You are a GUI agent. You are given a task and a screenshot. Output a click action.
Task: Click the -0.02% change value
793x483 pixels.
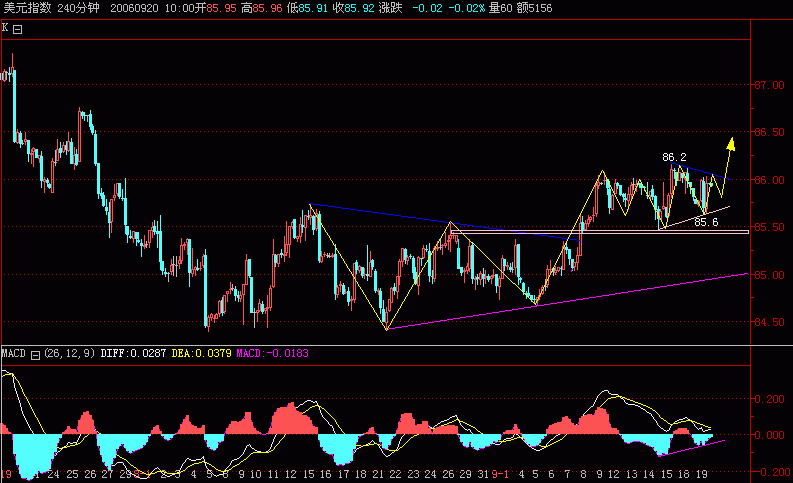click(x=466, y=8)
